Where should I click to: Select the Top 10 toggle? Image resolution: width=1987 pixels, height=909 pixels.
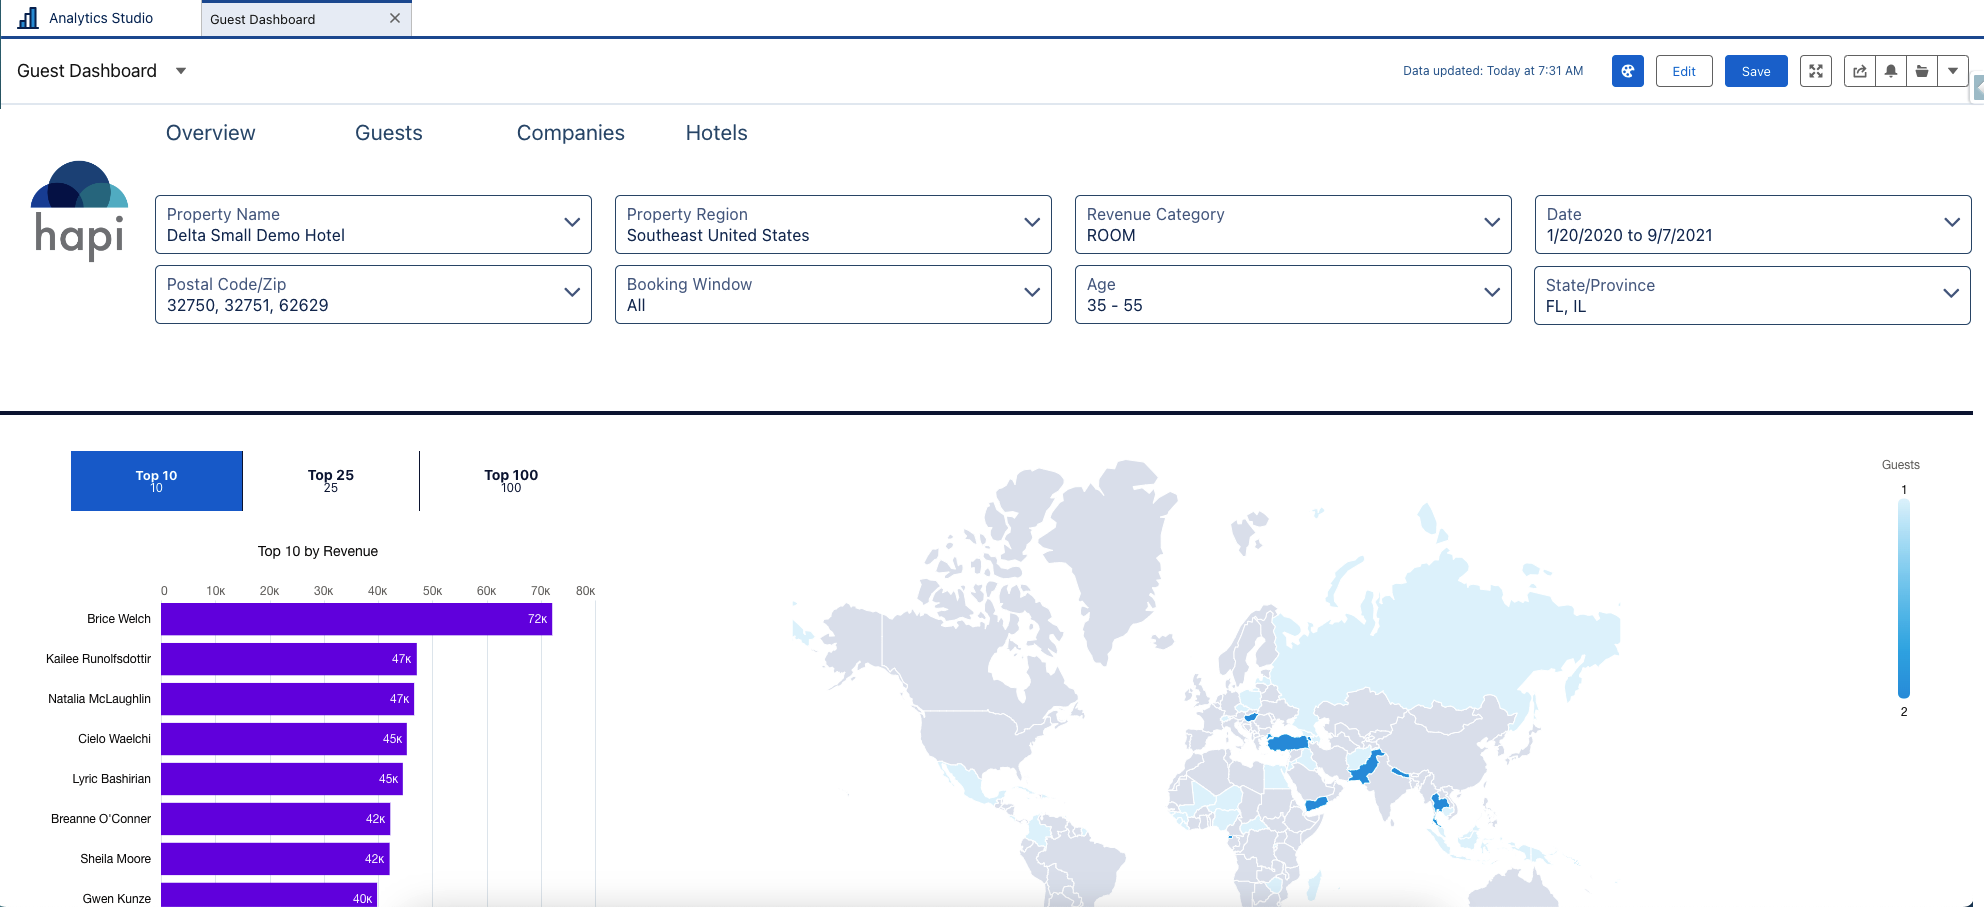point(157,481)
